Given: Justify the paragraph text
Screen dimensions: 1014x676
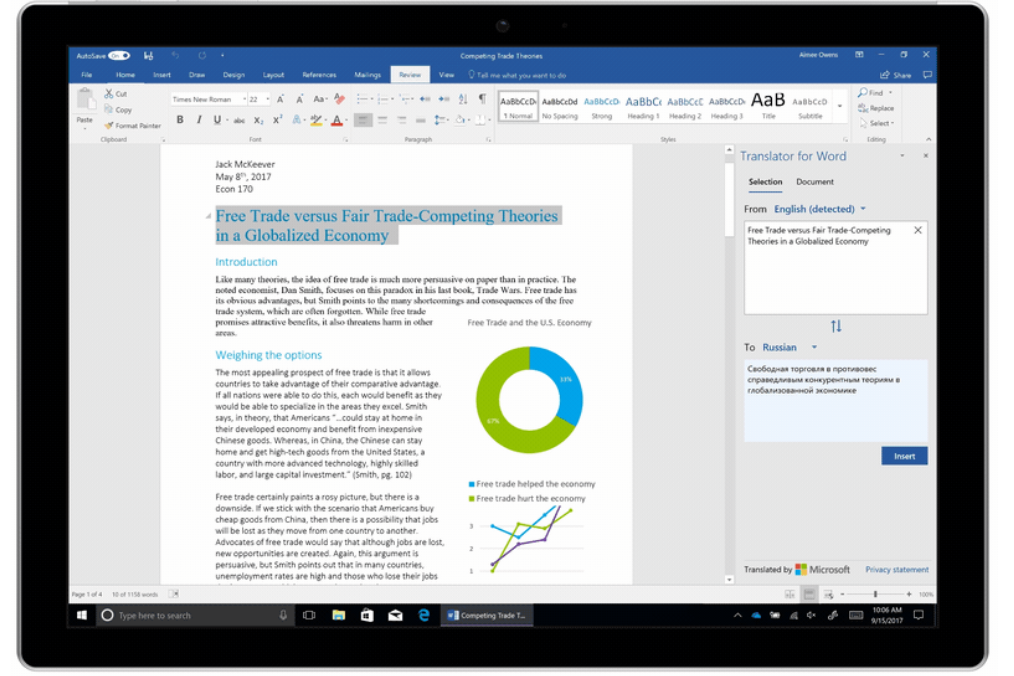Looking at the screenshot, I should [420, 120].
